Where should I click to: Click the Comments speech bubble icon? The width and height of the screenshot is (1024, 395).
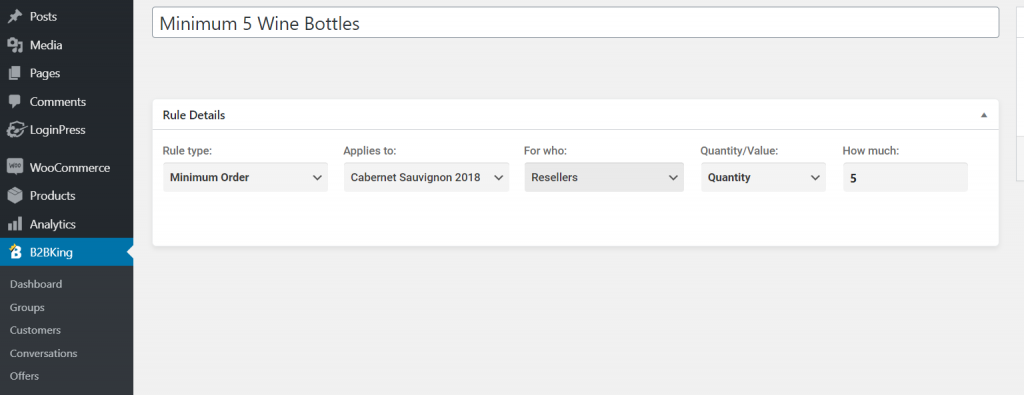[x=14, y=102]
